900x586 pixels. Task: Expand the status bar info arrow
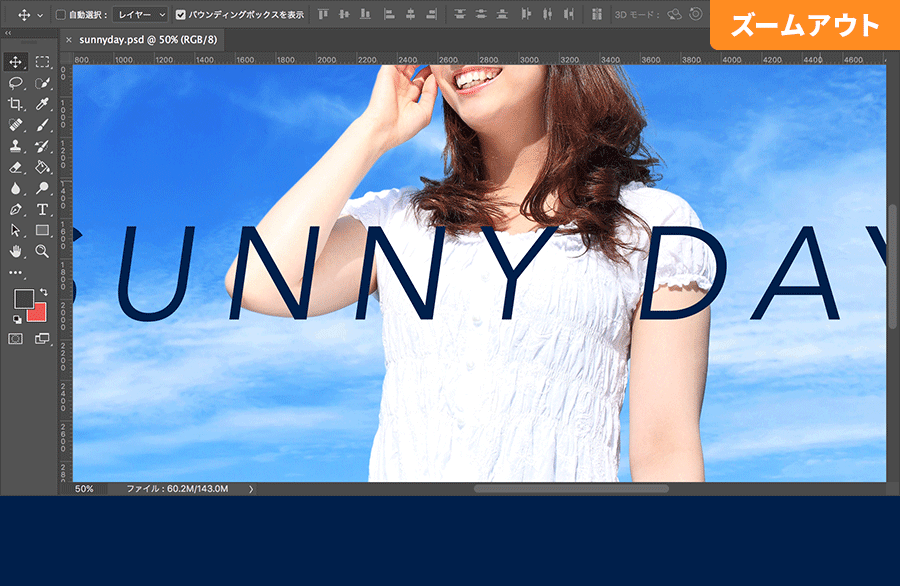pos(251,489)
